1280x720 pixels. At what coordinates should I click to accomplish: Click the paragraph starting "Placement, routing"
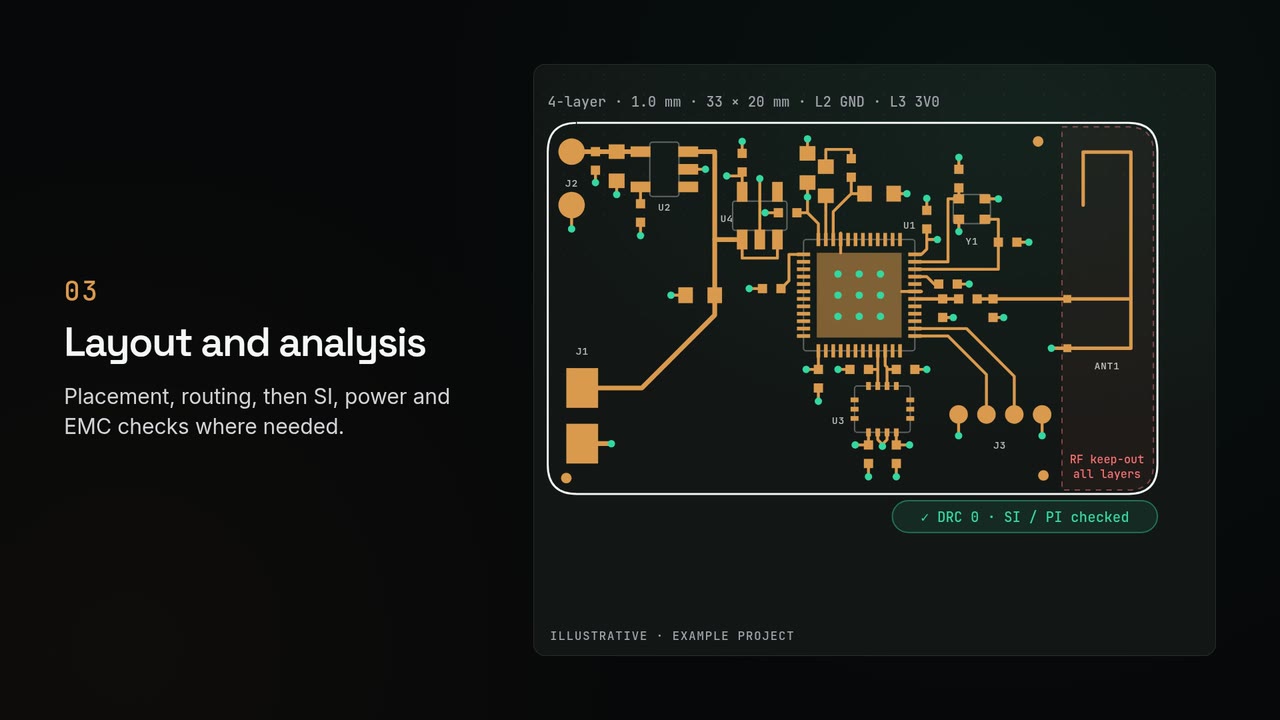click(257, 411)
